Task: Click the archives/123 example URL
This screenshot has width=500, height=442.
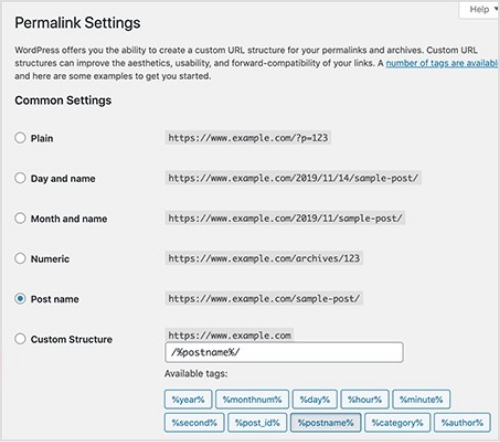Action: (x=264, y=258)
